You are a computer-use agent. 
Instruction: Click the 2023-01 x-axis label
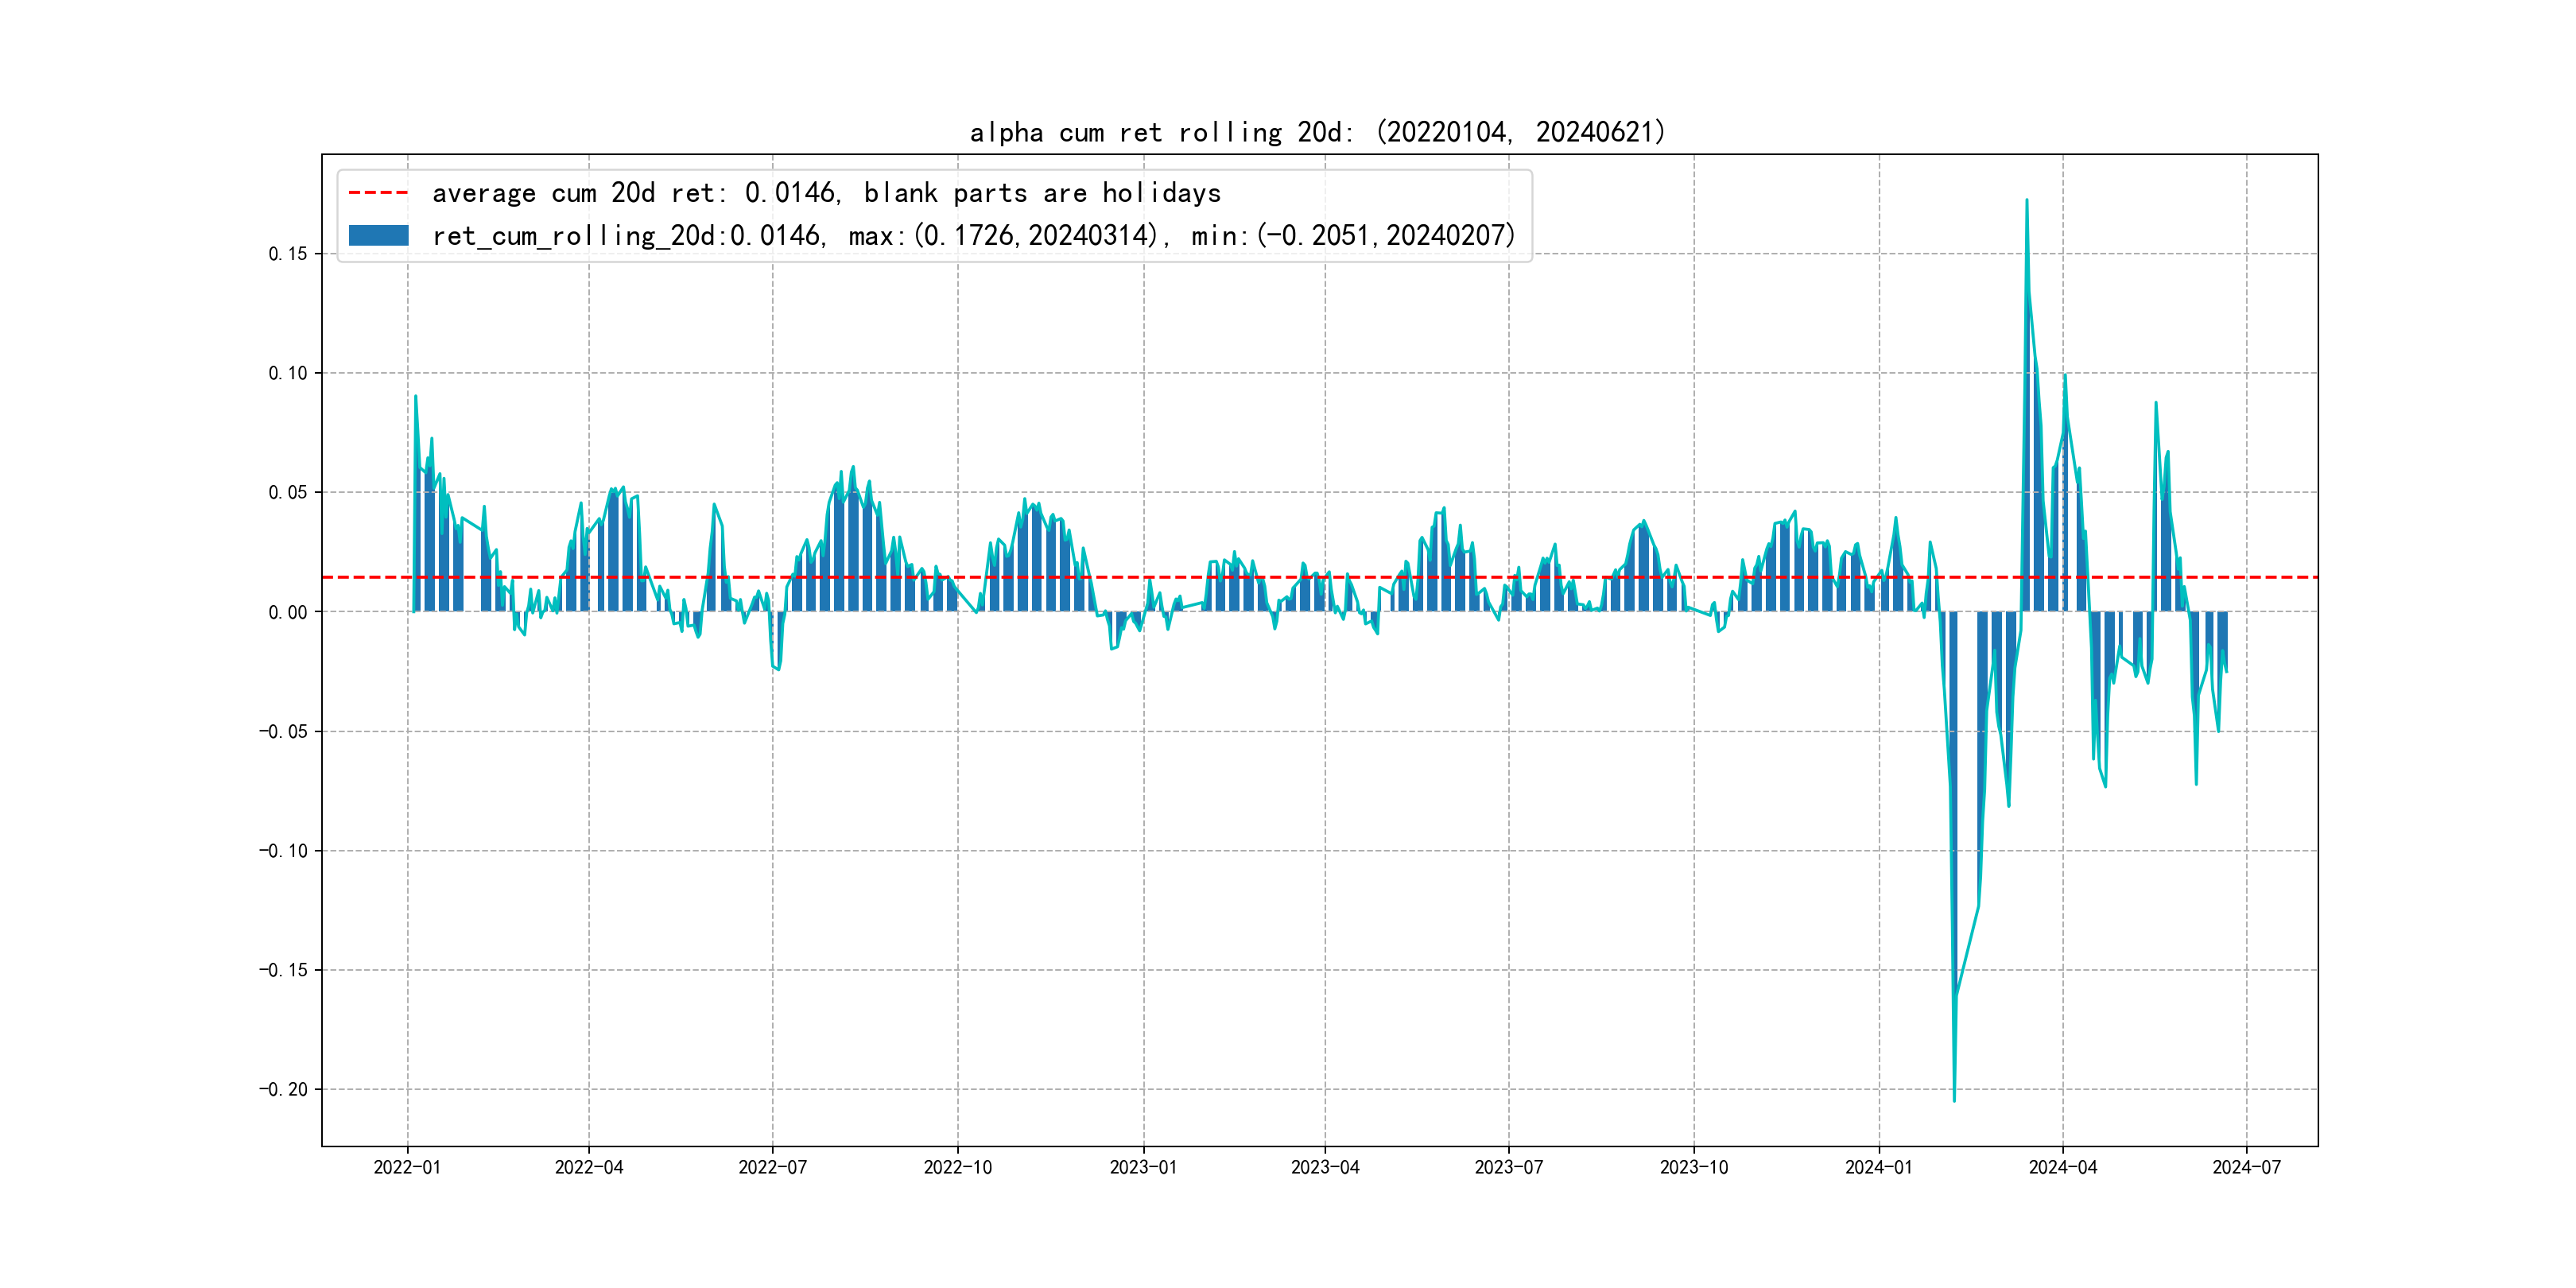click(x=1143, y=1167)
